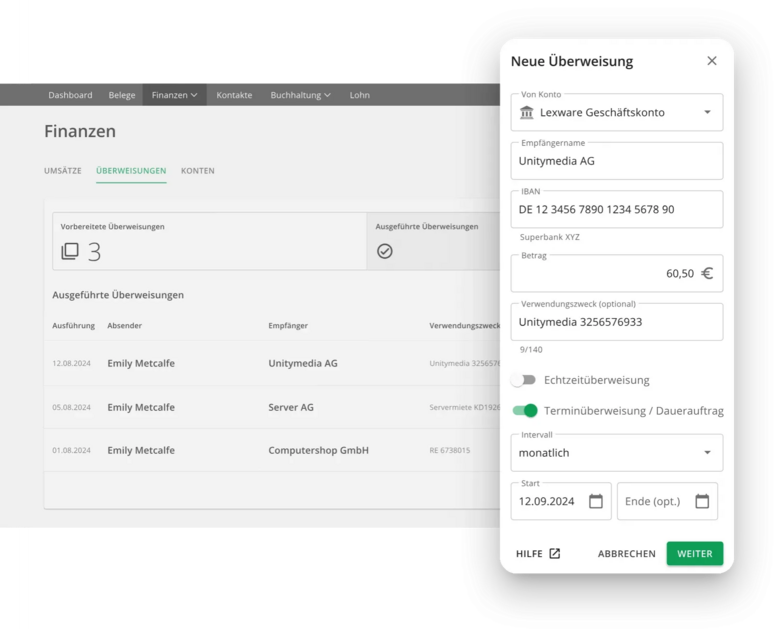Viewport: 780px width, 629px height.
Task: Click the executed transfers checkmark icon
Action: (x=385, y=251)
